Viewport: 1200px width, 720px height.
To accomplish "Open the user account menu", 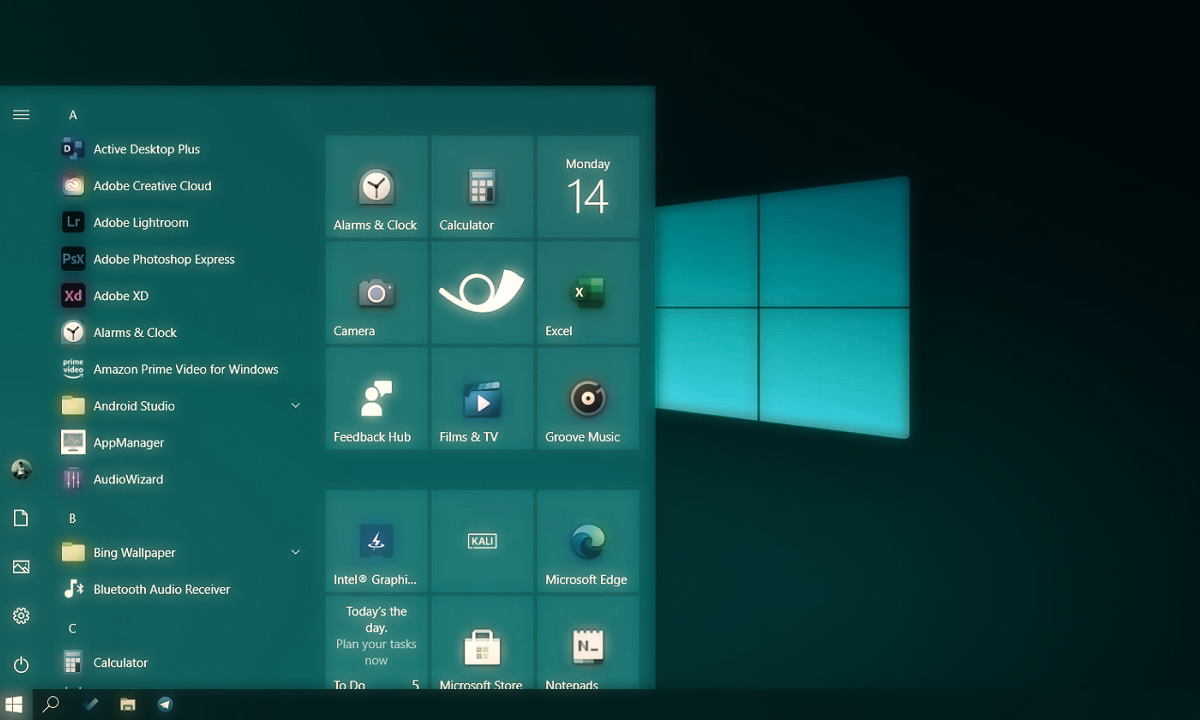I will click(x=21, y=469).
